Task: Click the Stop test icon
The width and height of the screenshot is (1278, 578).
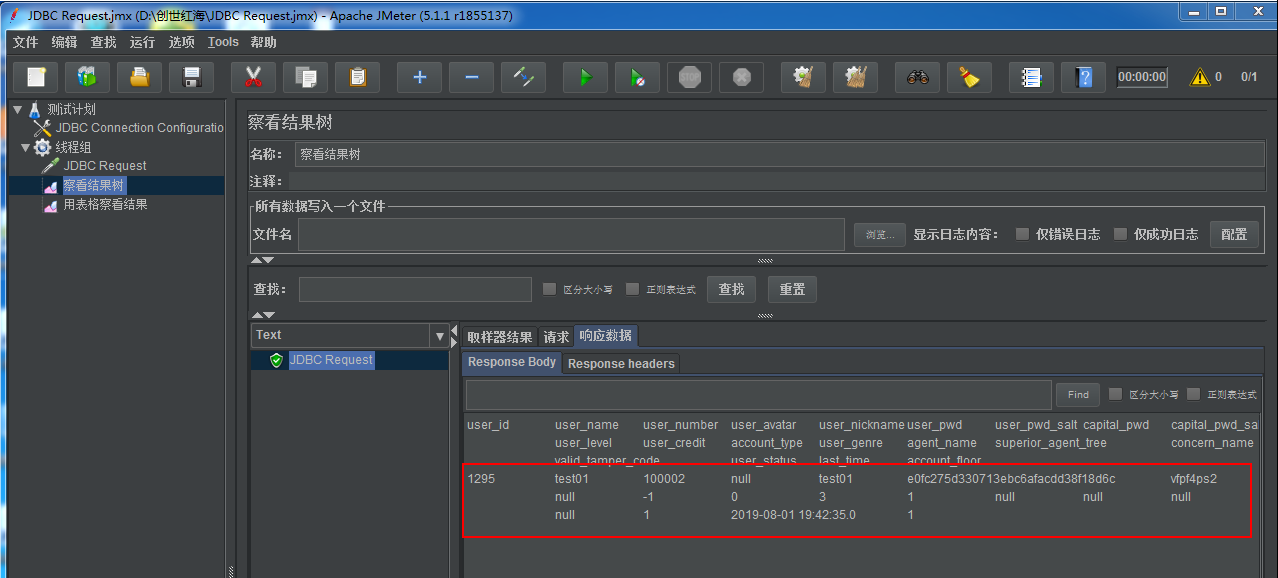Action: (x=689, y=77)
